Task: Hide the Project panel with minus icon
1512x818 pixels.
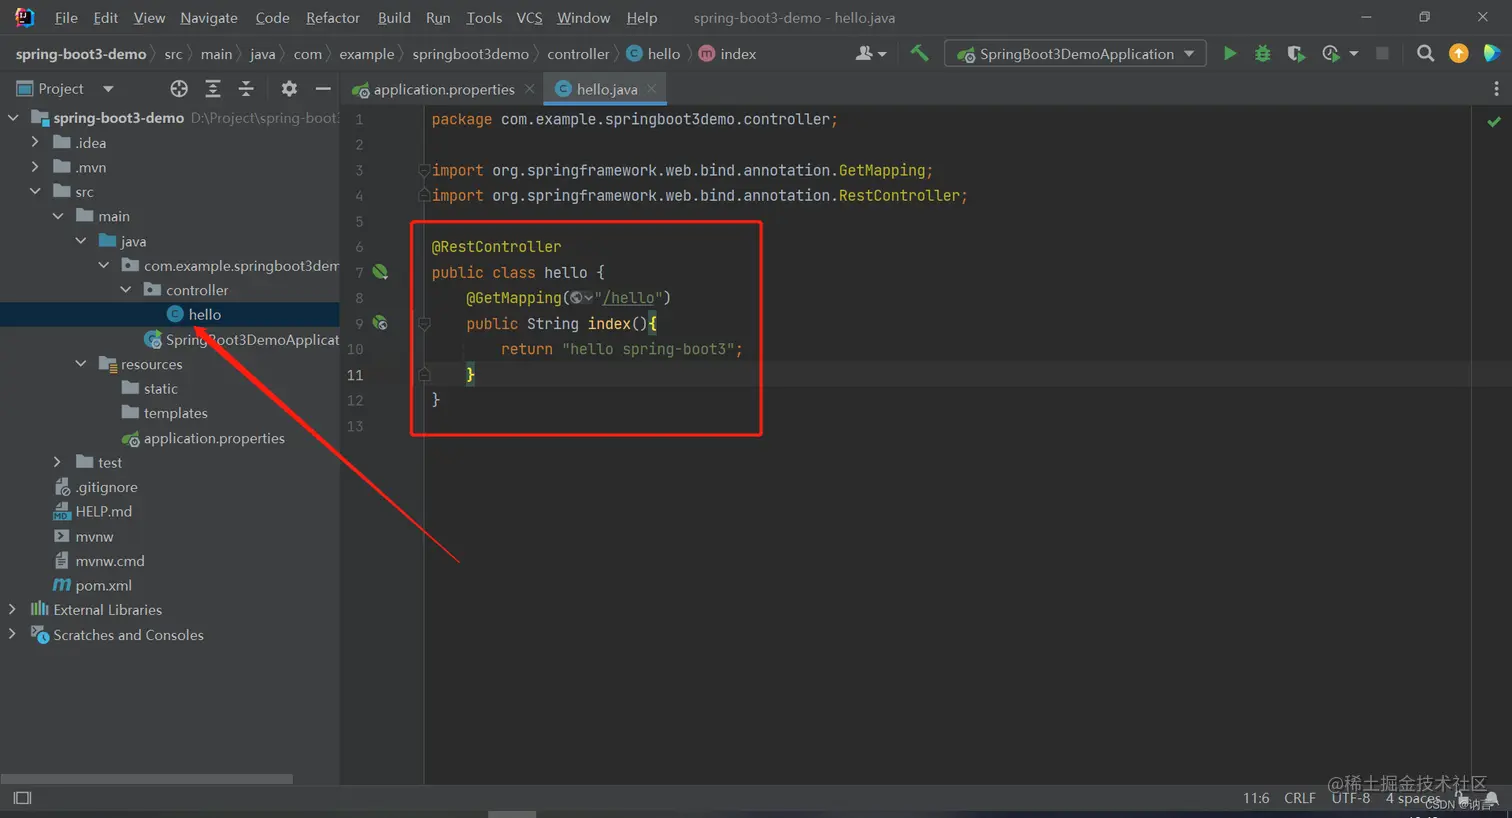Action: click(323, 89)
